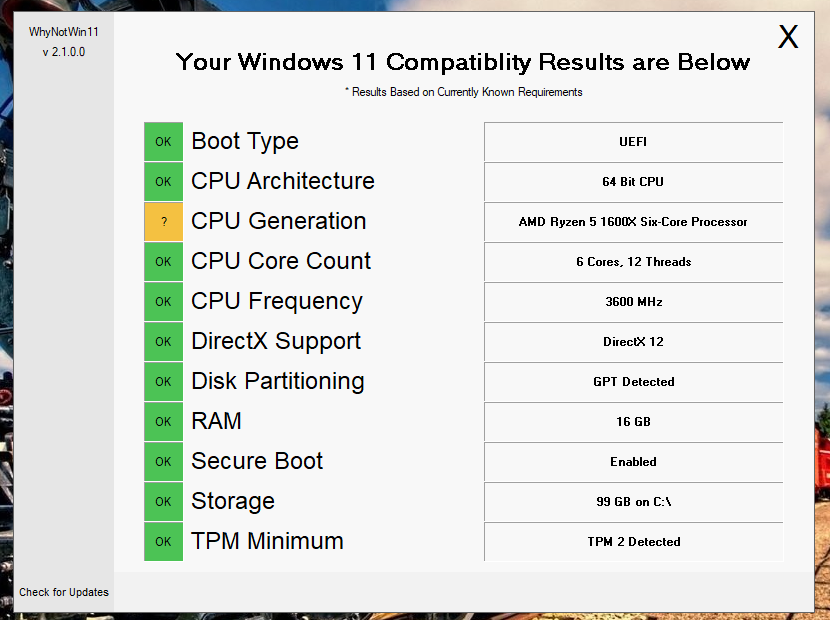Screen dimensions: 830x620
Task: Select the OK status badge beside DirectX Support
Action: point(164,342)
